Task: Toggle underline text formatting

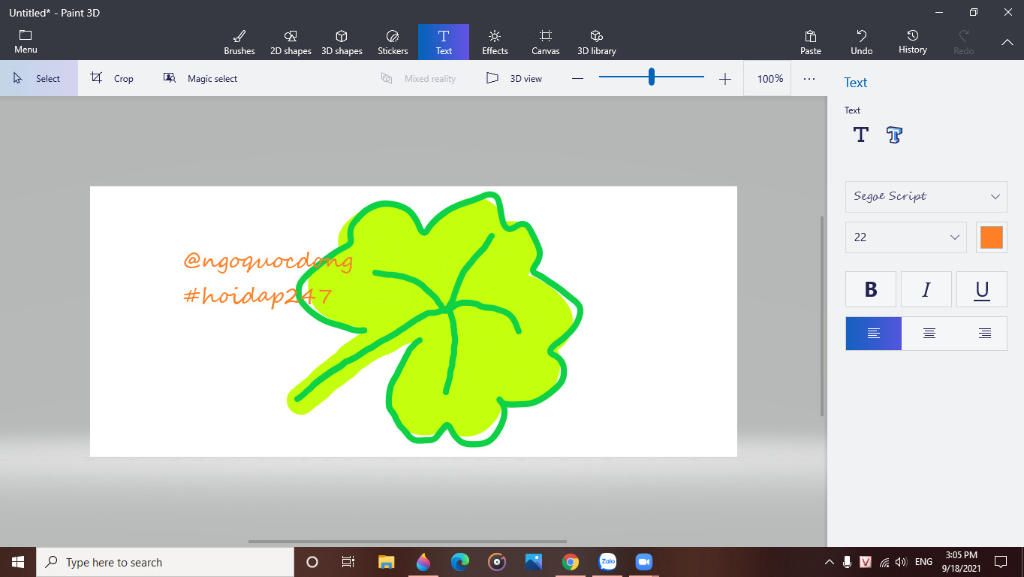Action: pyautogui.click(x=982, y=289)
